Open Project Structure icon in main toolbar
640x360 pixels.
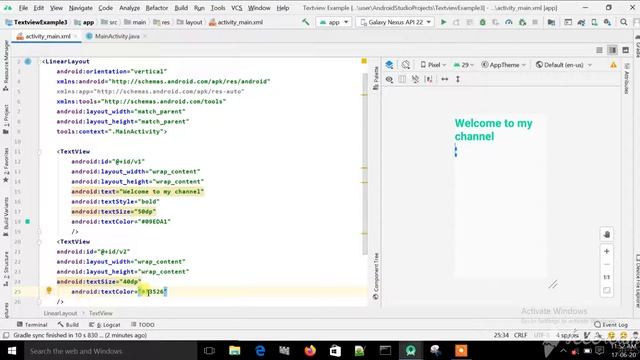tap(551, 22)
